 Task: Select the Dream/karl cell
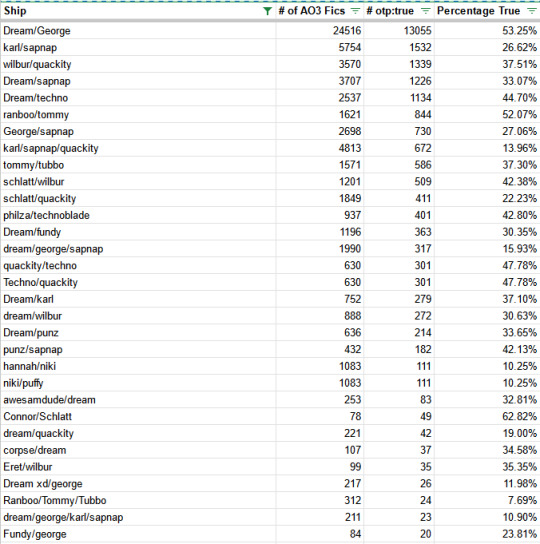tap(138, 299)
